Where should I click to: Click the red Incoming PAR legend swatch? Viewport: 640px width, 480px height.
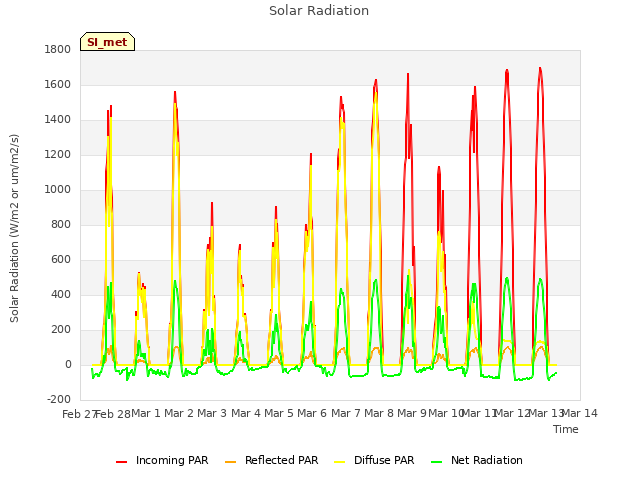tap(121, 462)
